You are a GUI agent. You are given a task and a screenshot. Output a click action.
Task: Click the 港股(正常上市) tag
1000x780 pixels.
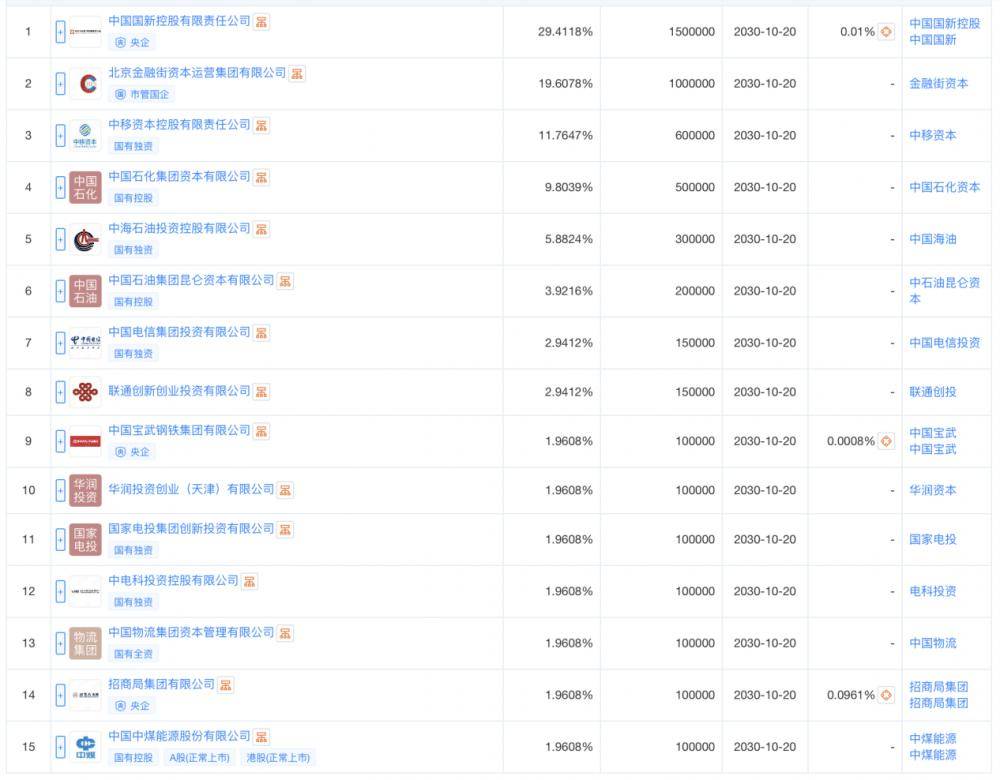pyautogui.click(x=278, y=758)
